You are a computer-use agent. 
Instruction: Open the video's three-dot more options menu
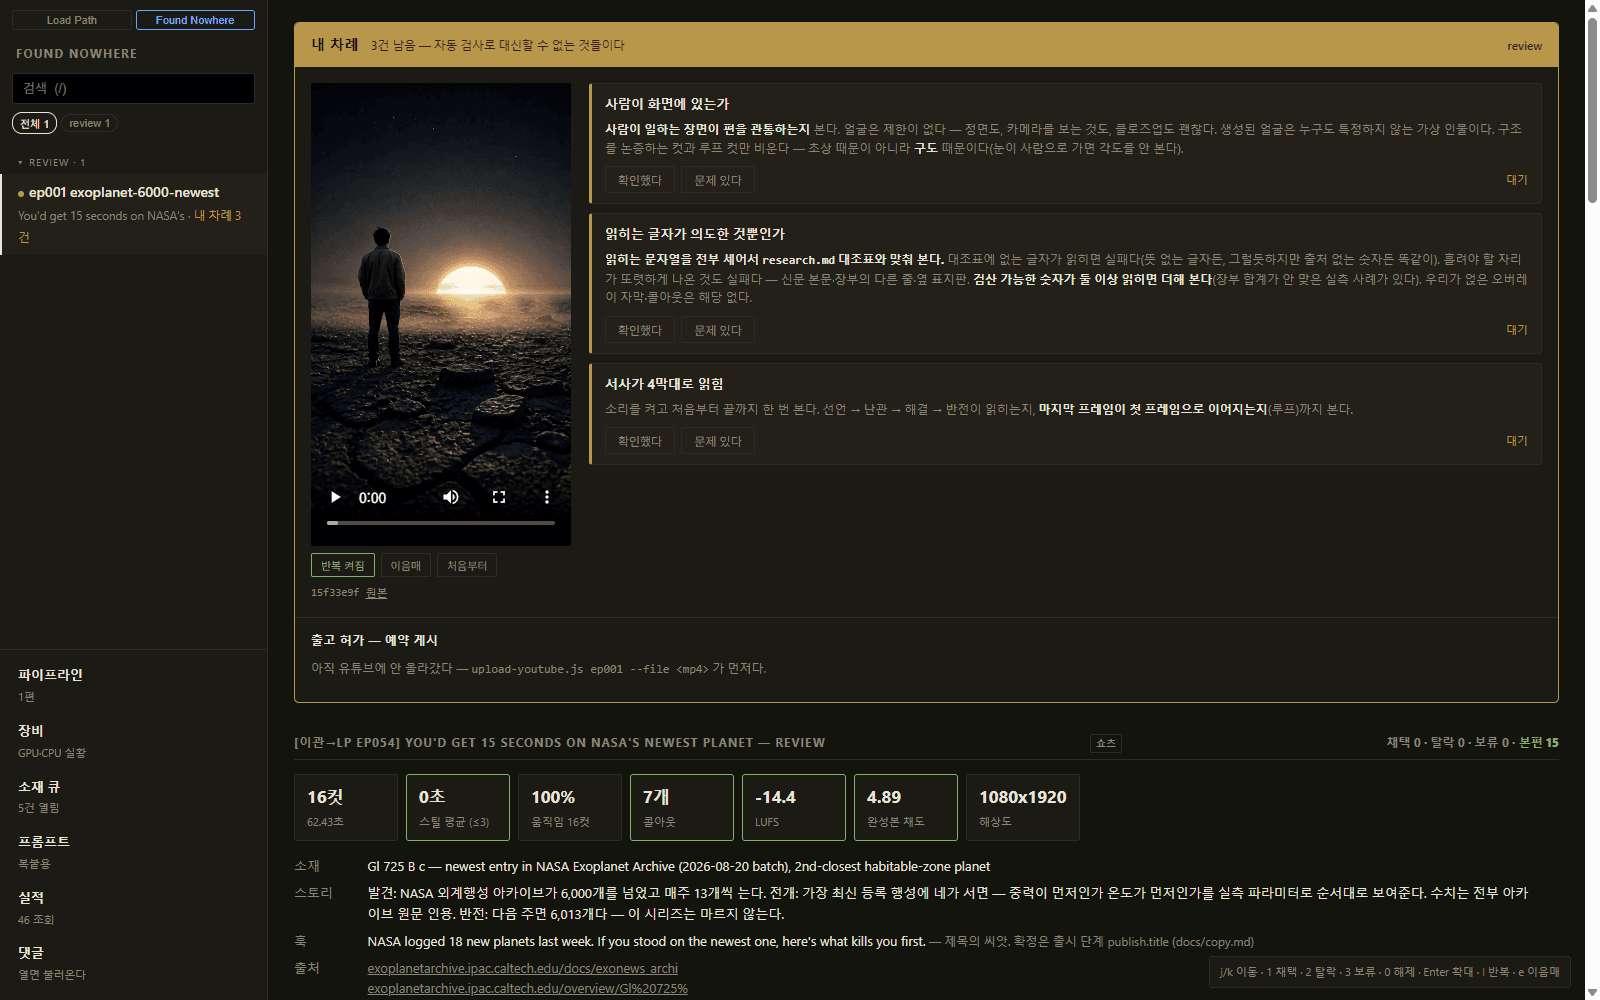(x=547, y=497)
